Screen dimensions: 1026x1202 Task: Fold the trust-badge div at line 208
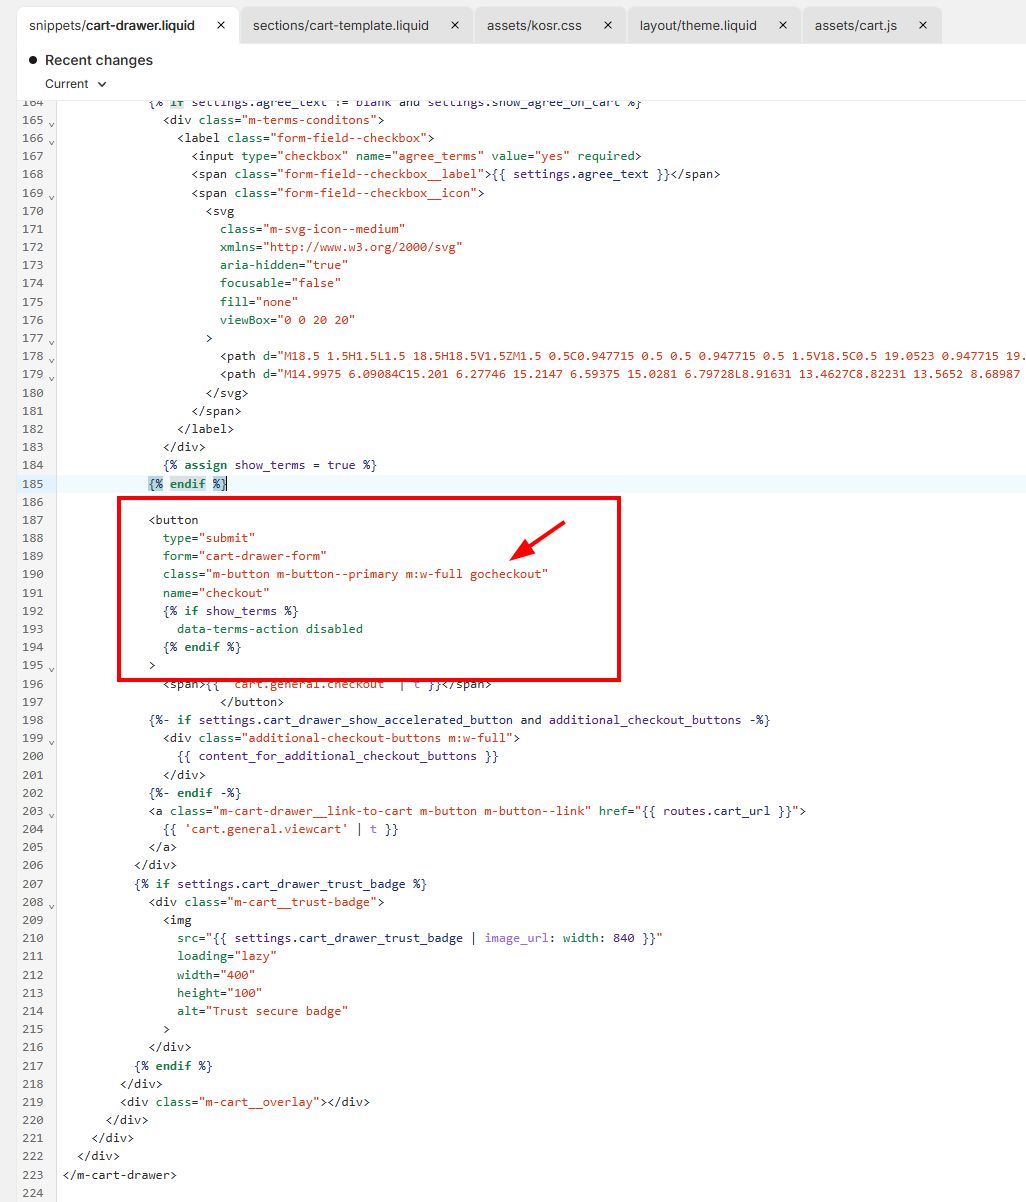(52, 905)
